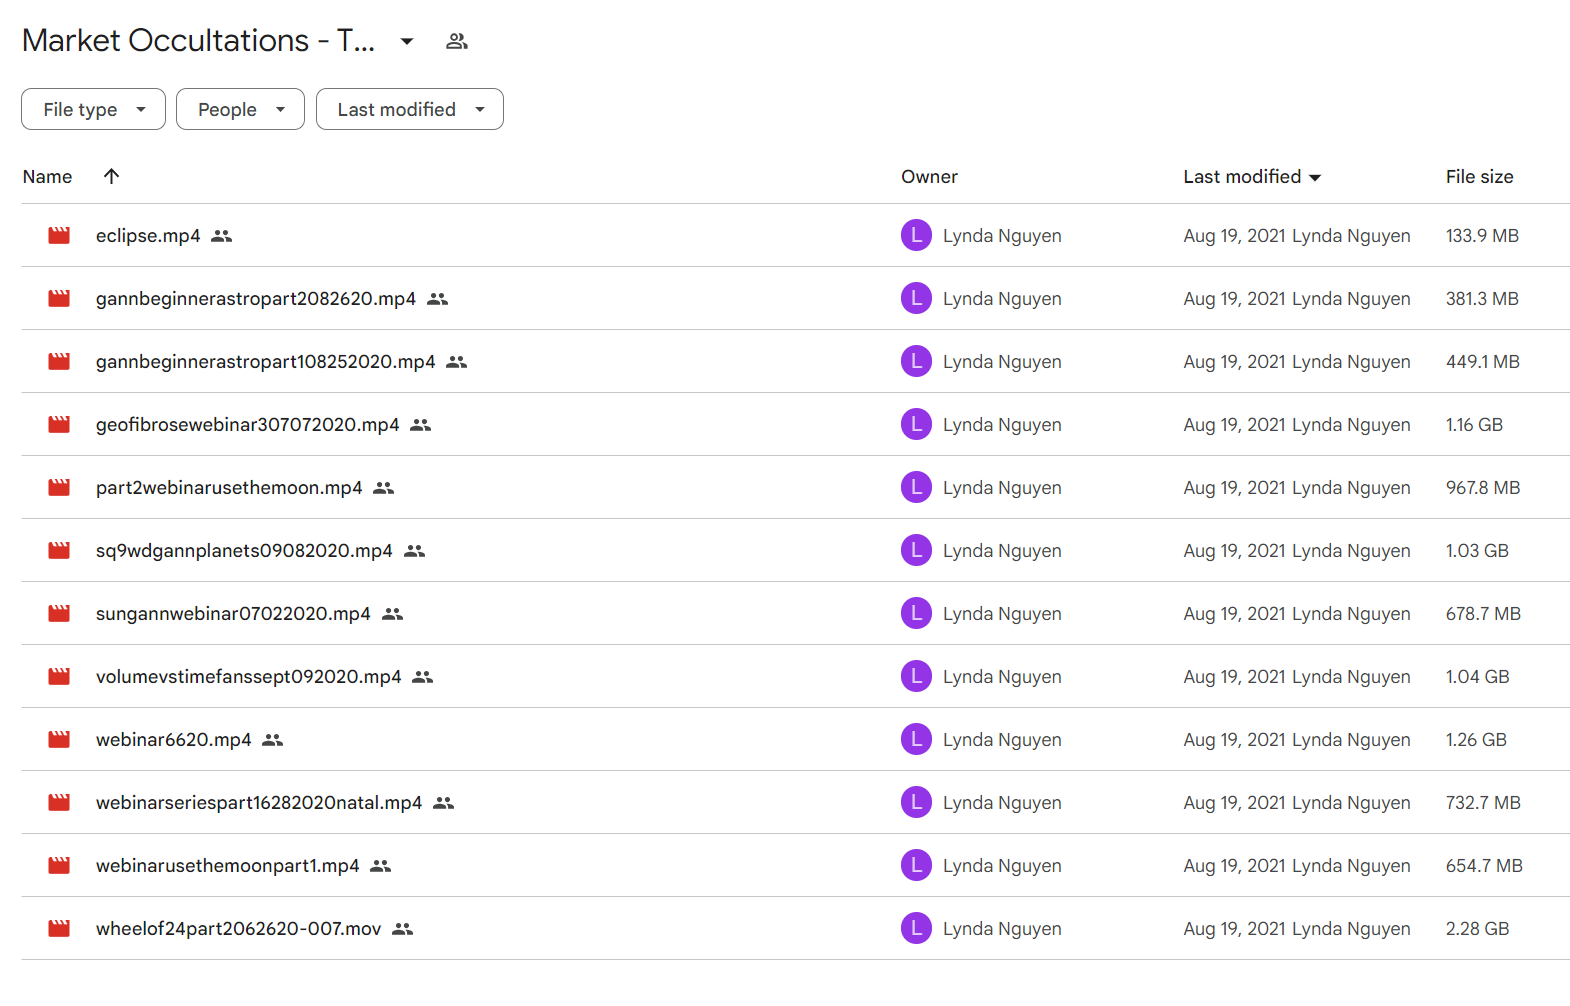Screen dimensions: 1570x1006
Task: Click shared icon beside part2webinarusethemoon.mp4
Action: [x=384, y=488]
